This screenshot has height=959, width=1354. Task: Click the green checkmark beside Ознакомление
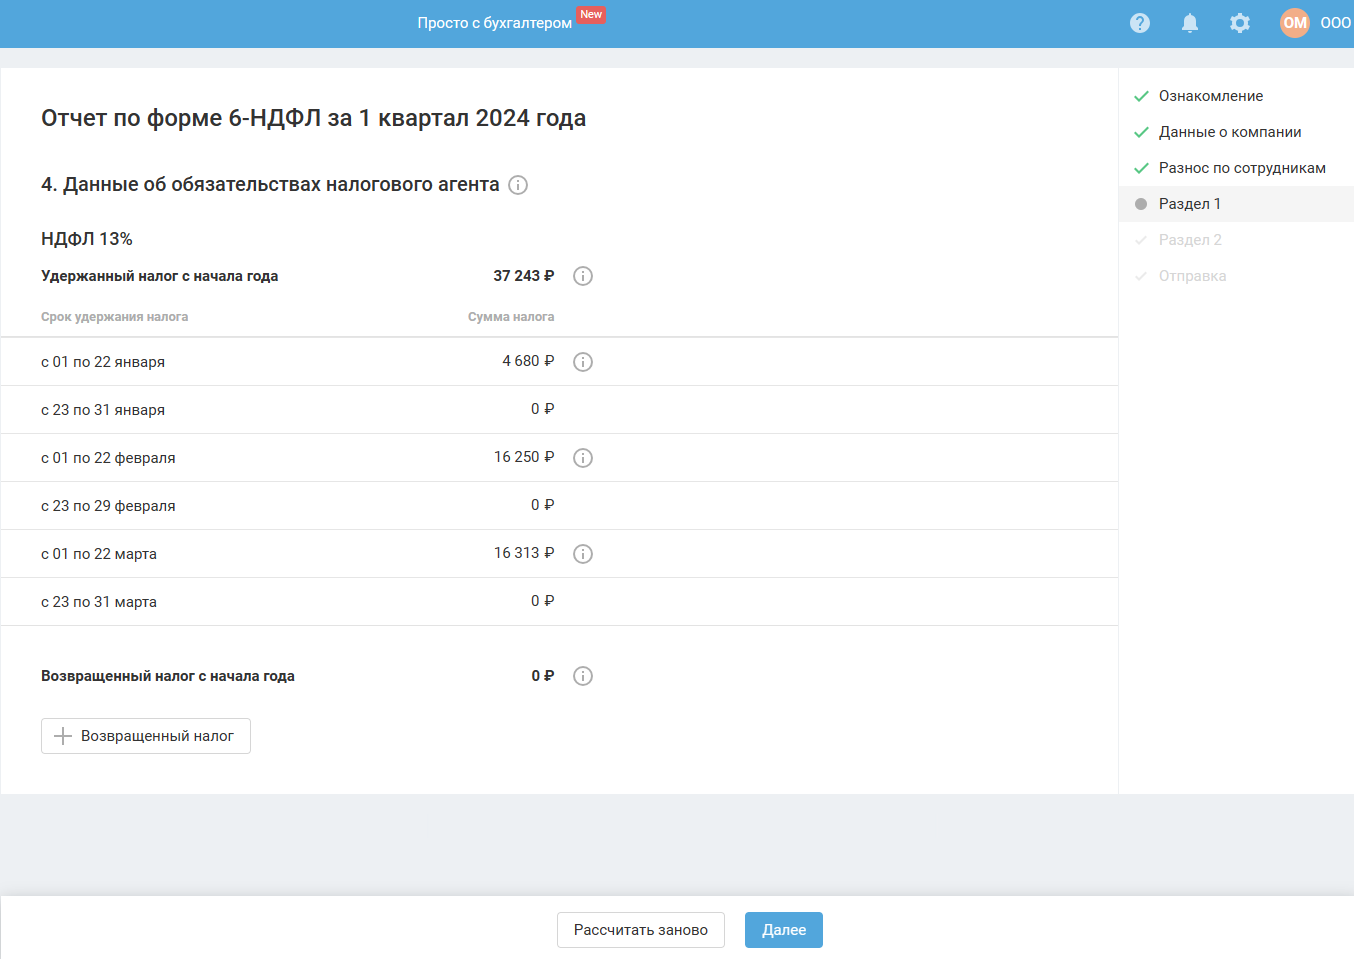(1141, 96)
